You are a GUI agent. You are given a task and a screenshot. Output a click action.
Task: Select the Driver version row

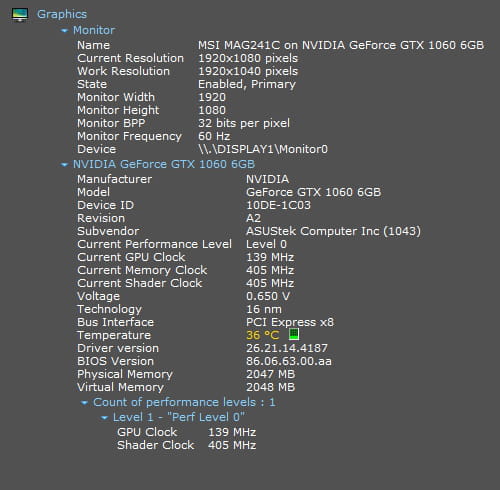click(x=202, y=348)
